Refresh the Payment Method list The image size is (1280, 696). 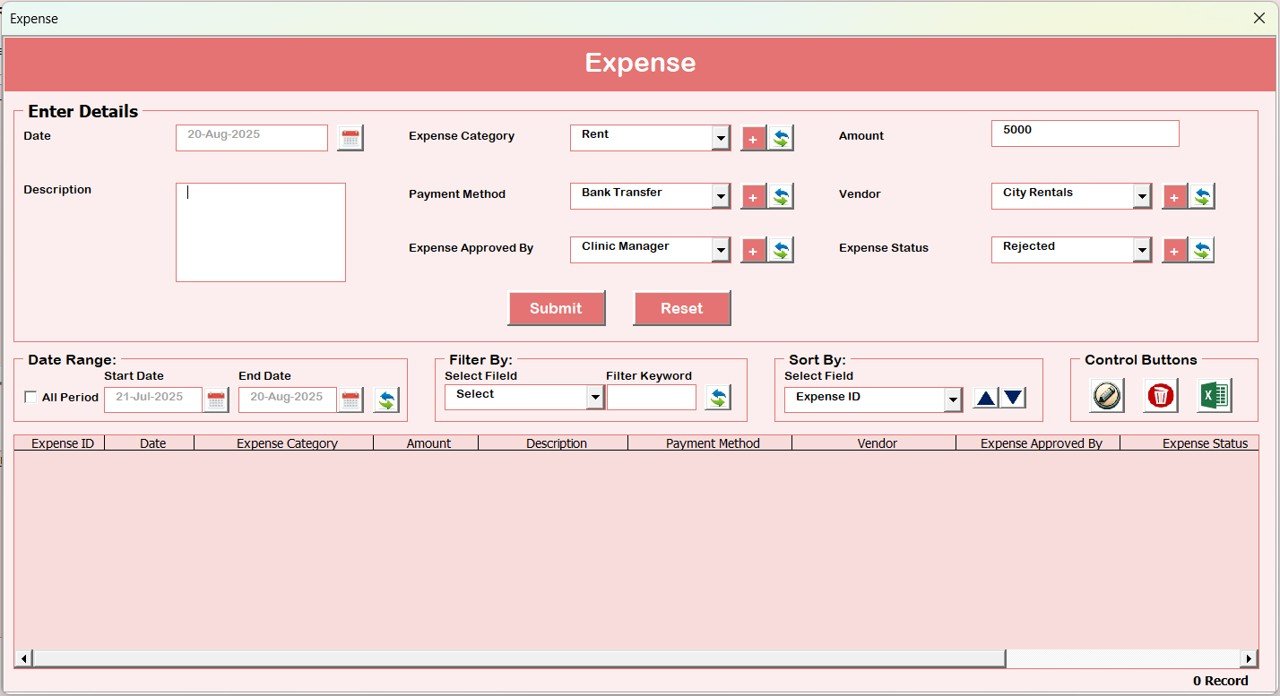point(781,197)
